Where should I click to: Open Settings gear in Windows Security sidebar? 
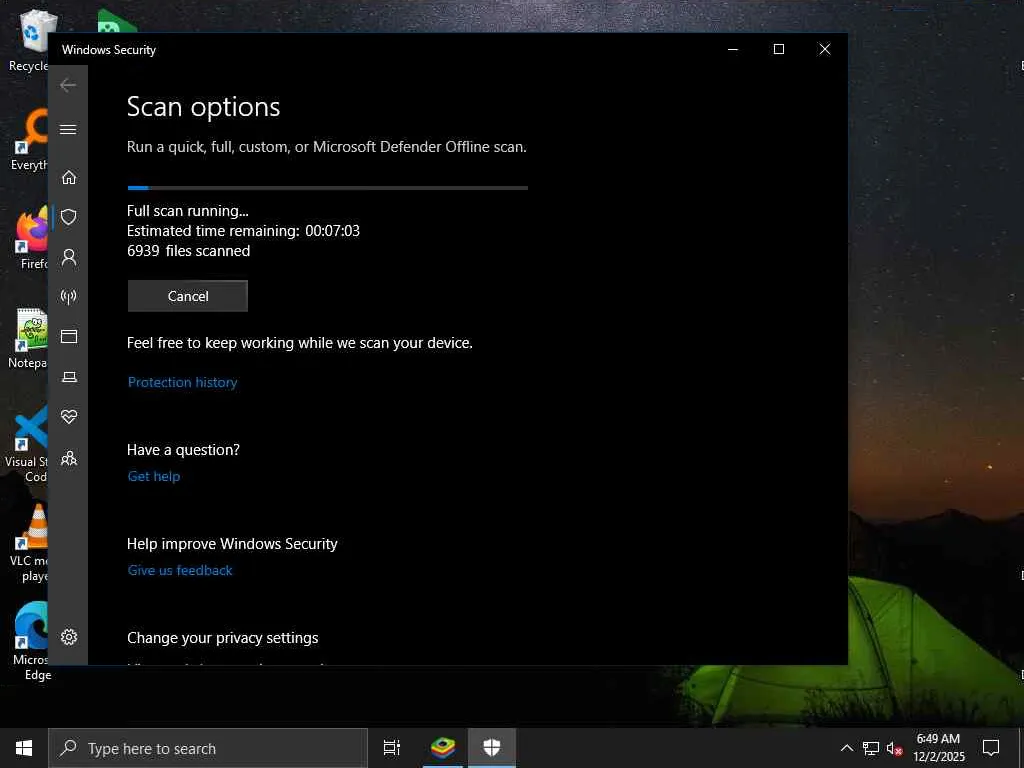tap(69, 637)
